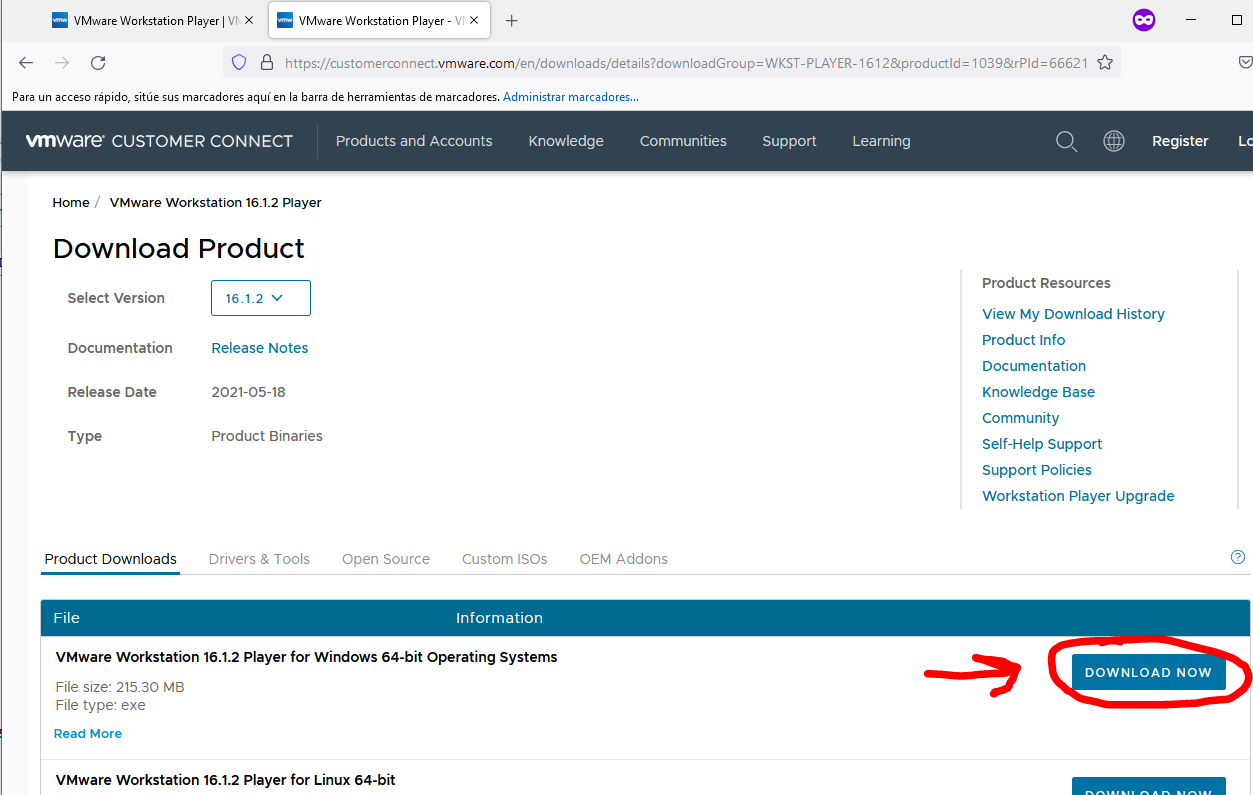Click the VMware Workstation 16.1.2 Player breadcrumb
1253x795 pixels.
(x=215, y=202)
